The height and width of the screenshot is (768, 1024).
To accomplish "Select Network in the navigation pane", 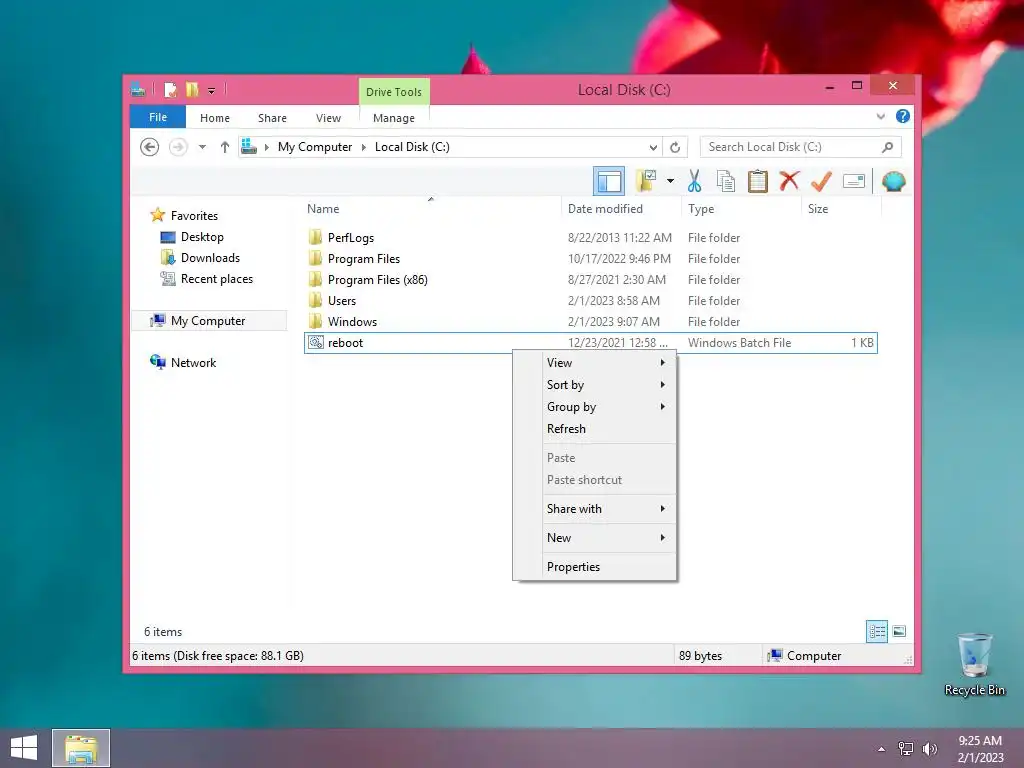I will pos(193,362).
